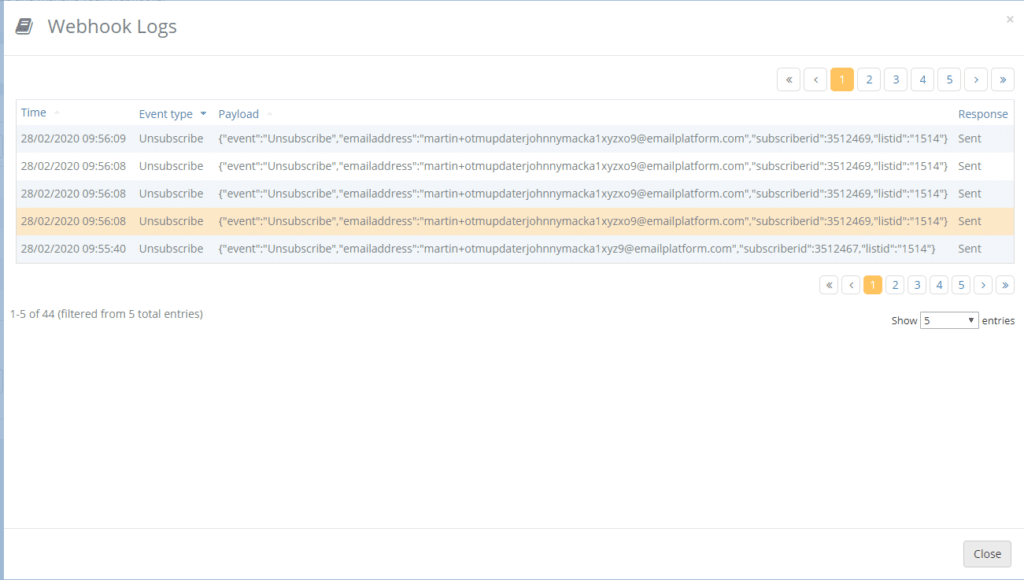Click the Webhook Logs book icon
Image resolution: width=1024 pixels, height=580 pixels.
(24, 26)
